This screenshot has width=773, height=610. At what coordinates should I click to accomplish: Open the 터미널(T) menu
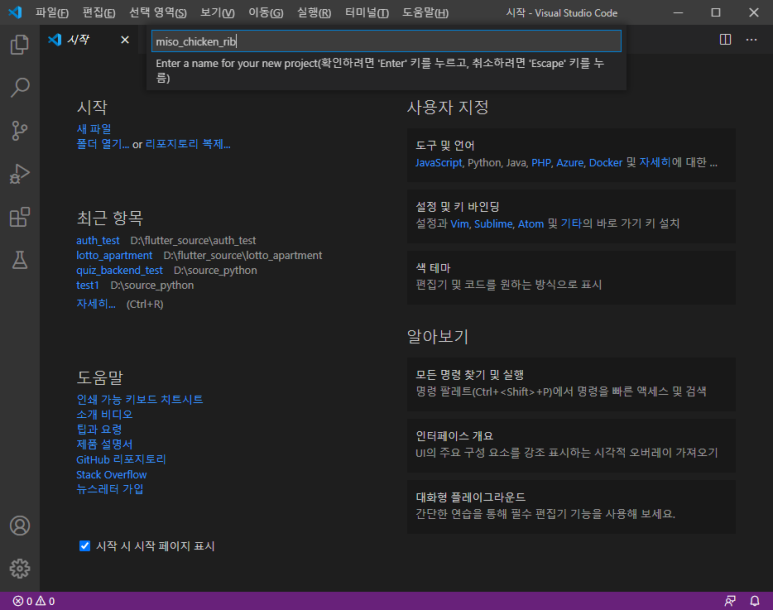tap(367, 13)
